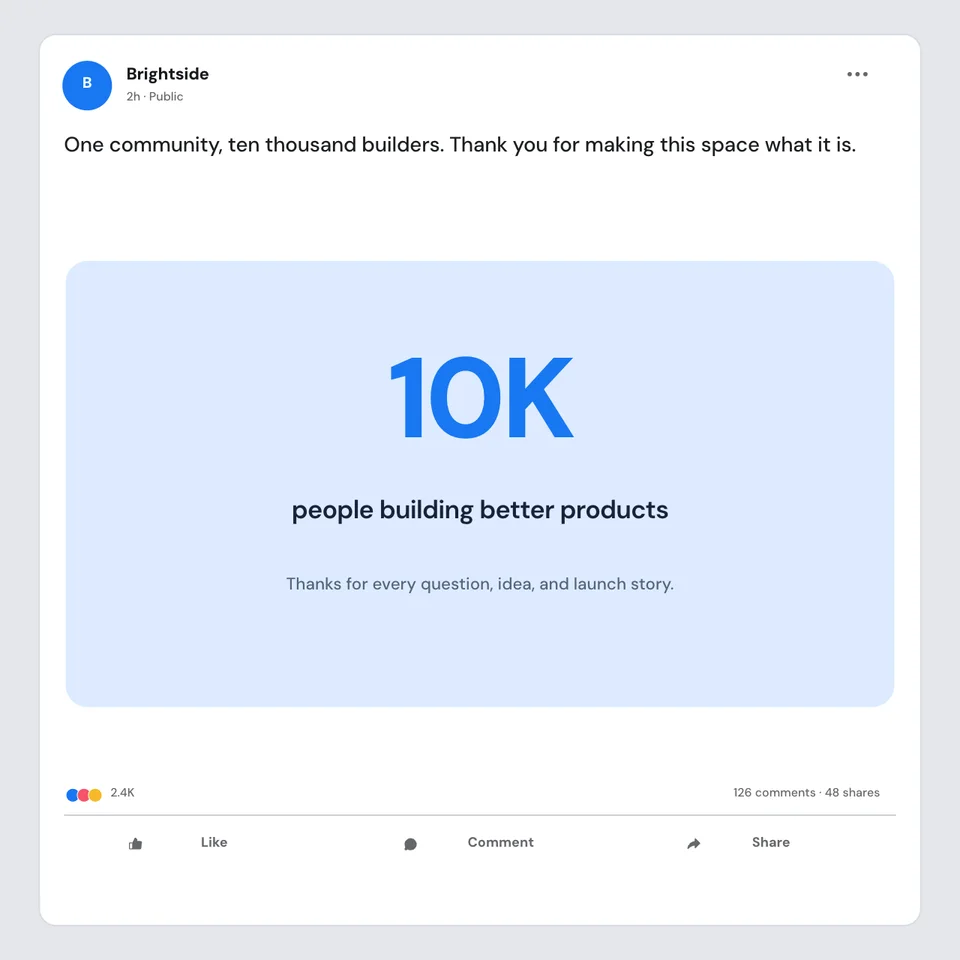Viewport: 960px width, 960px height.
Task: Click 'people building better products' text in image
Action: pos(480,510)
